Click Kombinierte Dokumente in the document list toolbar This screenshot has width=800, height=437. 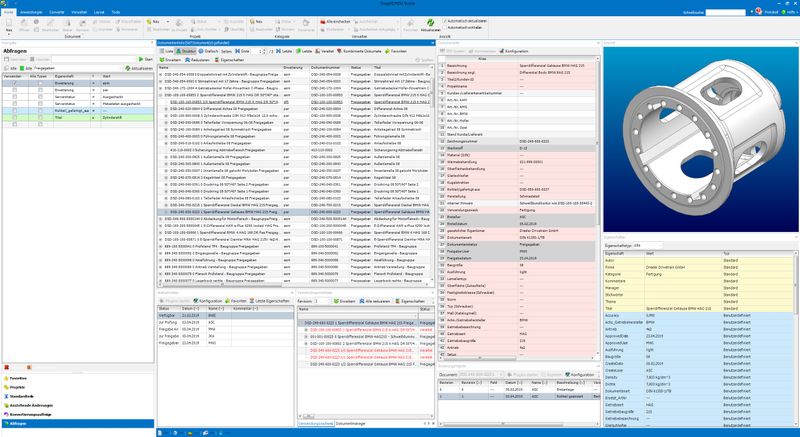(x=359, y=52)
